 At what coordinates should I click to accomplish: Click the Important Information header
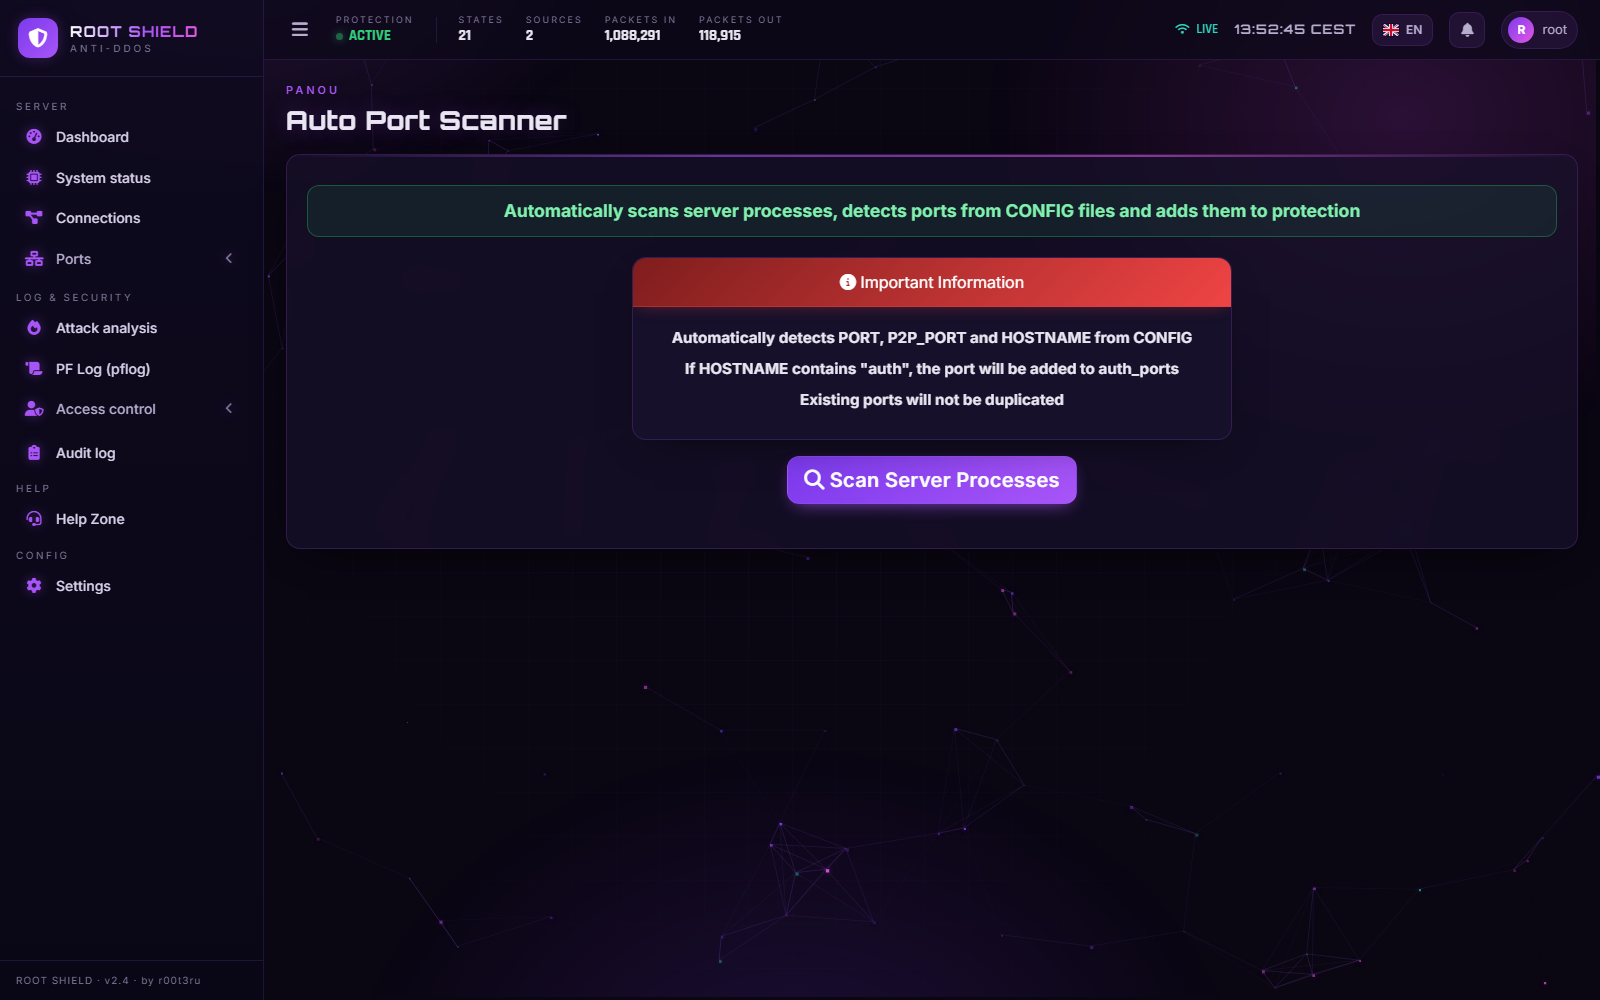pos(932,283)
